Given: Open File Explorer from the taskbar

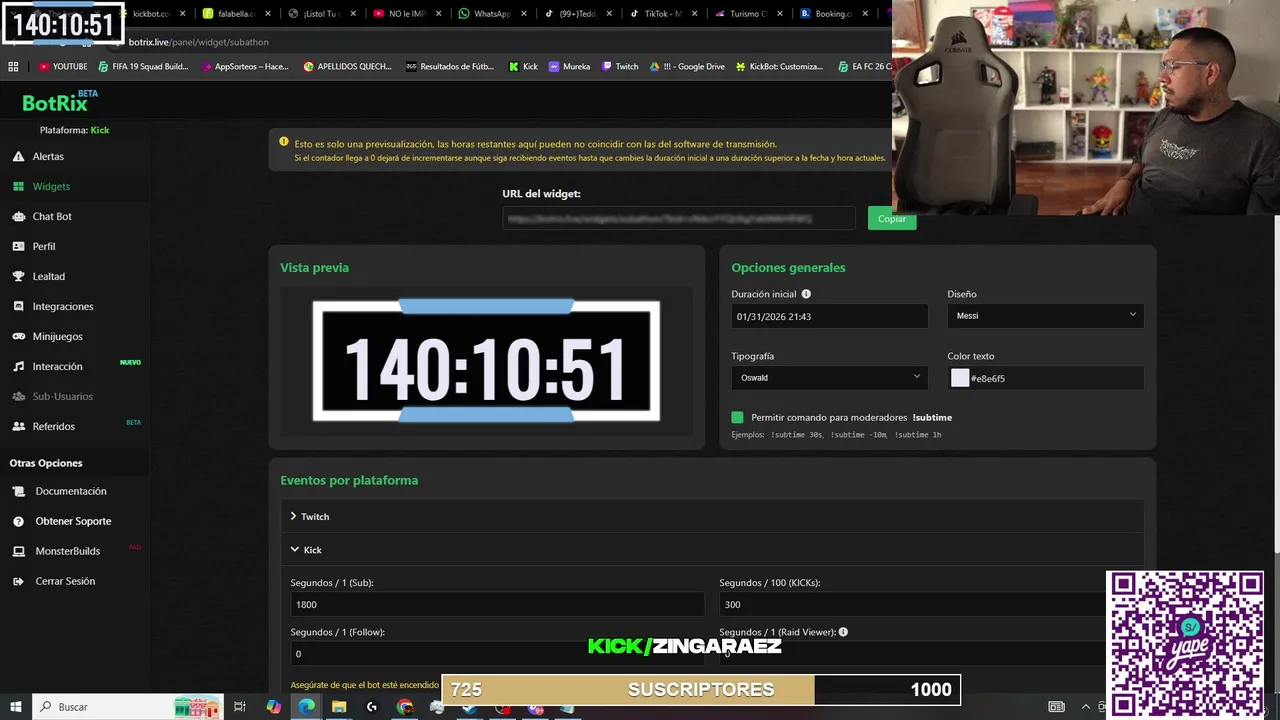Looking at the screenshot, I should tap(339, 706).
